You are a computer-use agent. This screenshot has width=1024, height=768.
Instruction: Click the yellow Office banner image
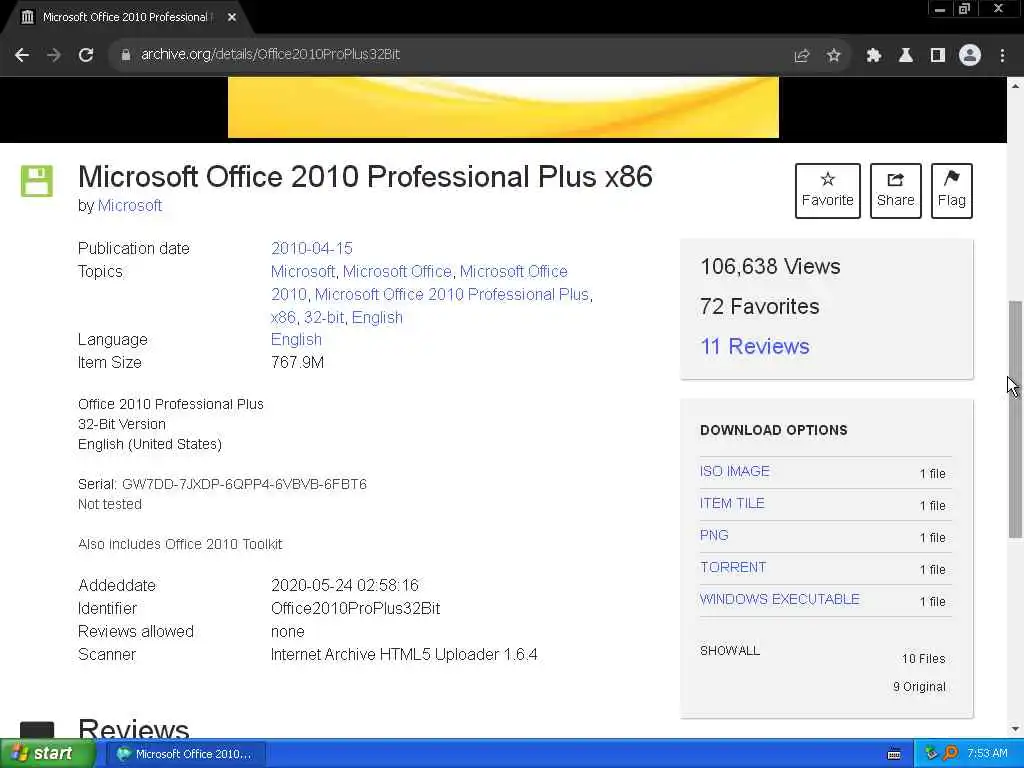(503, 107)
